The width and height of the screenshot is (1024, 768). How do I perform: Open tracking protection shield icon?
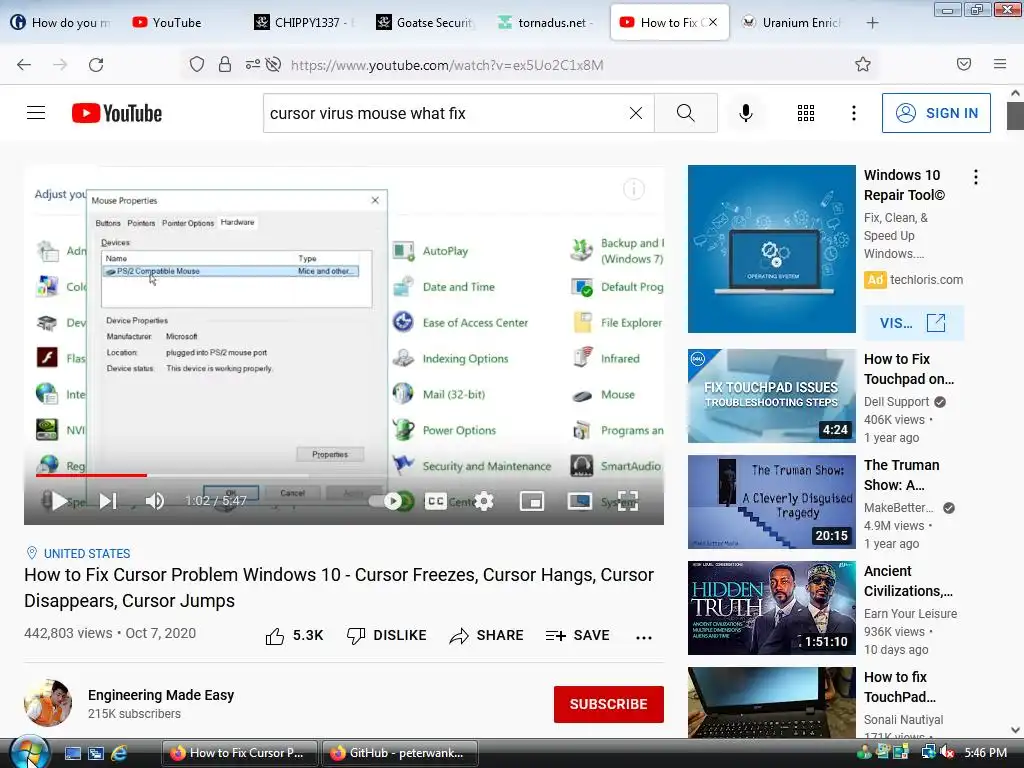click(x=197, y=65)
